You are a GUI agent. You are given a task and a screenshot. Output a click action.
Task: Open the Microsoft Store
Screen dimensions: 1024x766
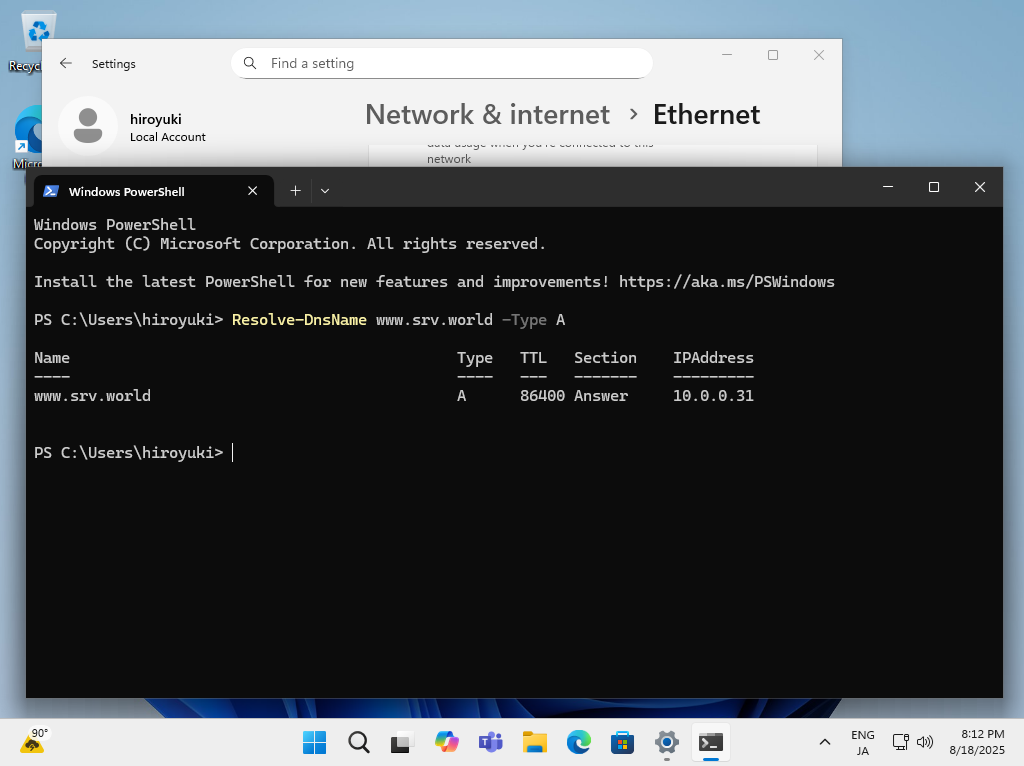622,742
